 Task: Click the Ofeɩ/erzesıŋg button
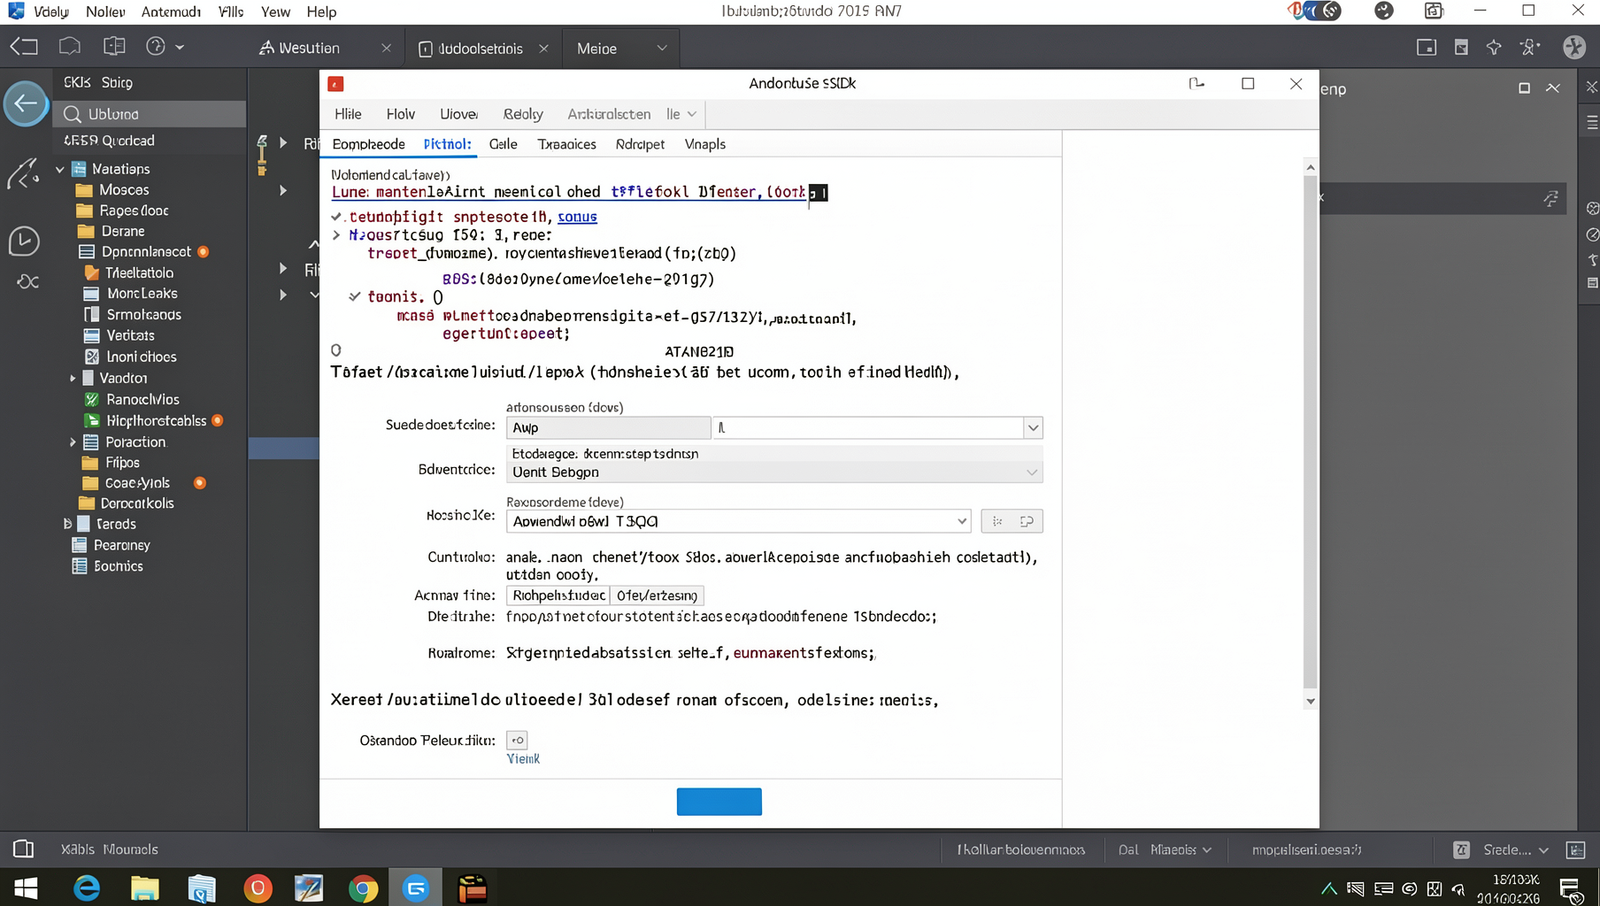point(657,595)
